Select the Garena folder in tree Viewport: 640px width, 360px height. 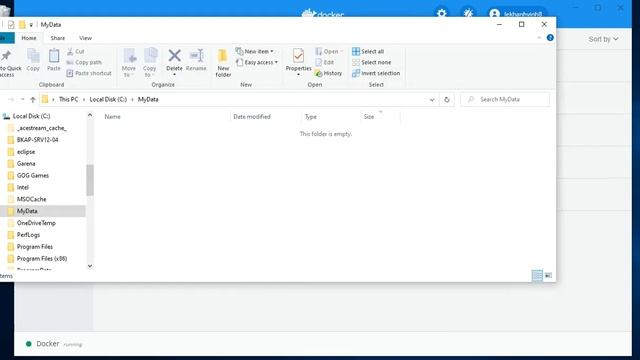(x=26, y=164)
